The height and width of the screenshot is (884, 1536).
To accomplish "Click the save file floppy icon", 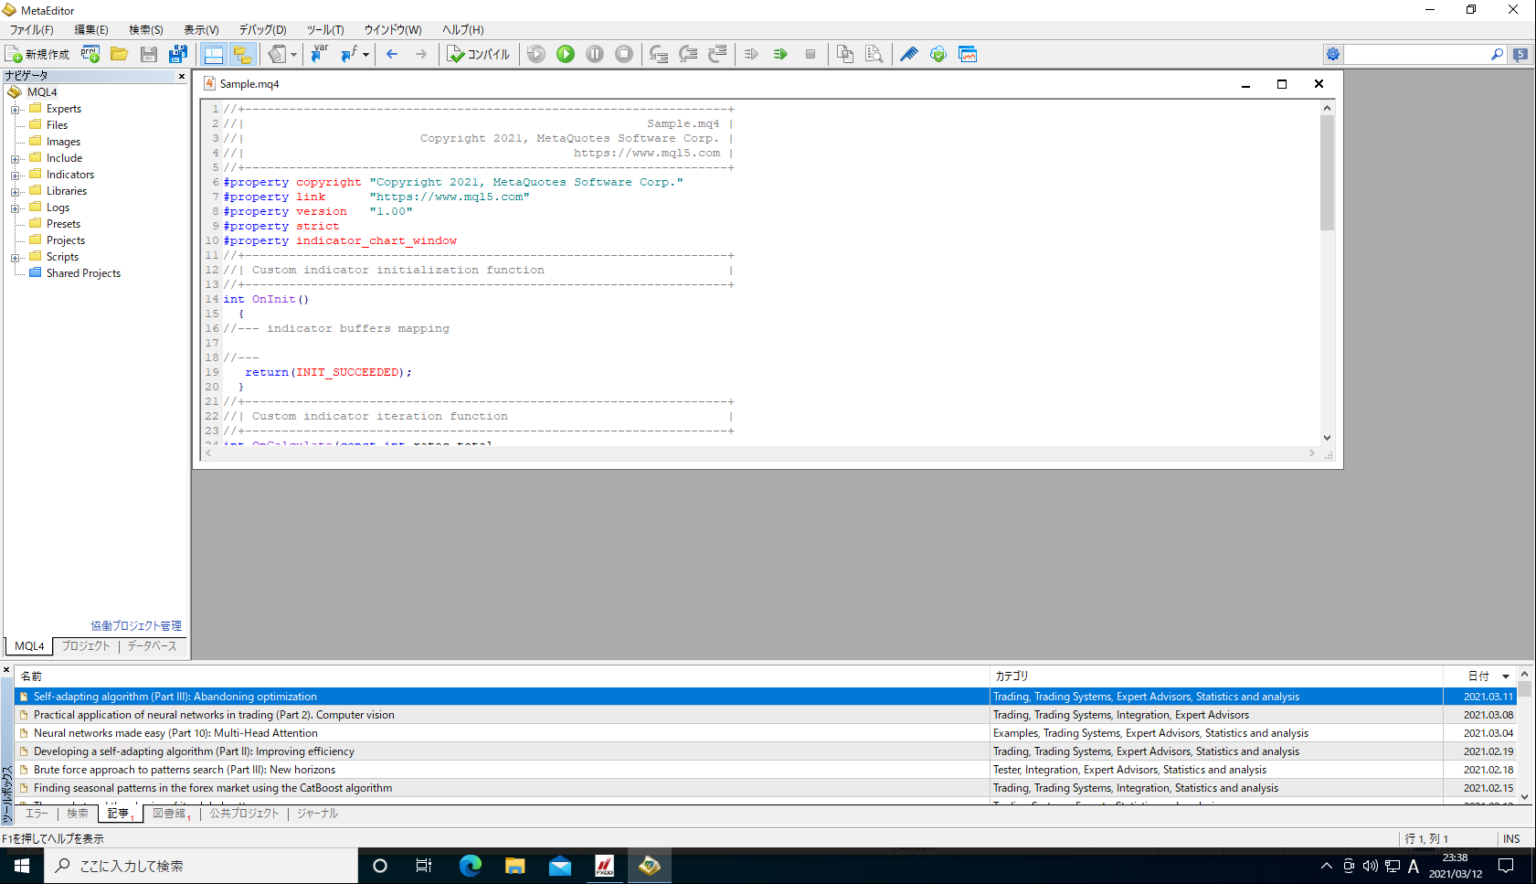I will click(149, 54).
